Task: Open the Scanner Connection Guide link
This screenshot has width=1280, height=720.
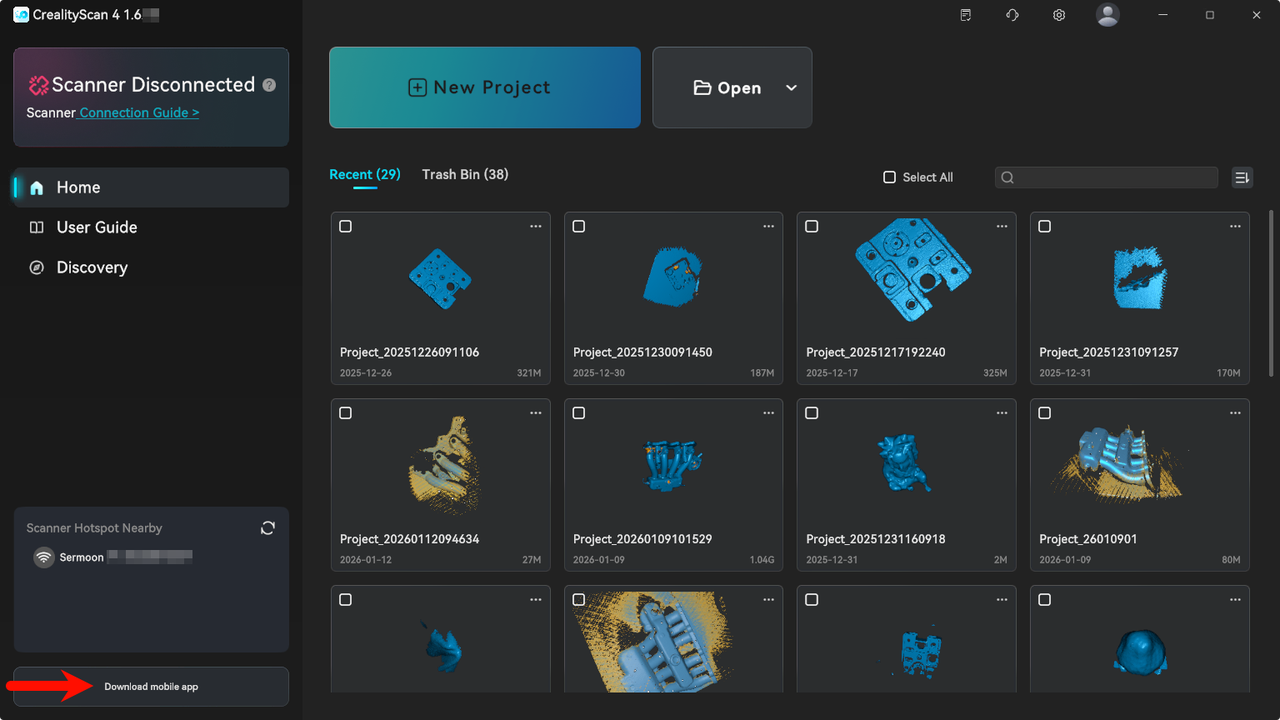Action: 139,113
